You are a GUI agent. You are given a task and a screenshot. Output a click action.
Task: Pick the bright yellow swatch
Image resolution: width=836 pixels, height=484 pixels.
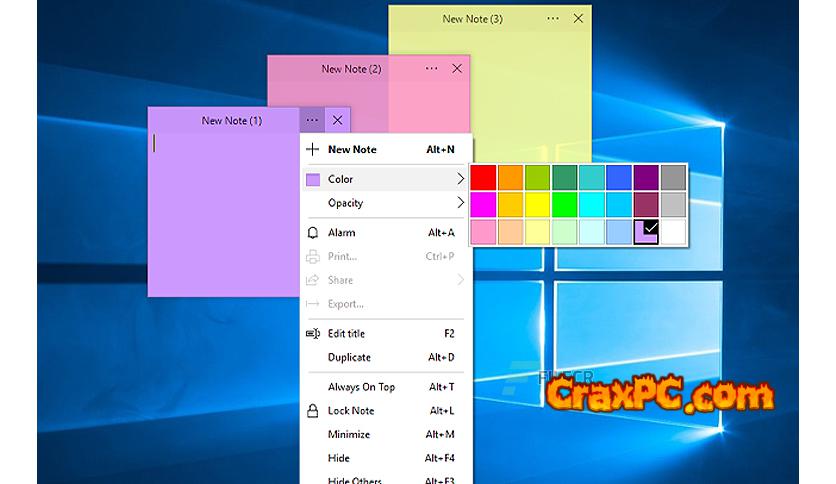tap(537, 205)
